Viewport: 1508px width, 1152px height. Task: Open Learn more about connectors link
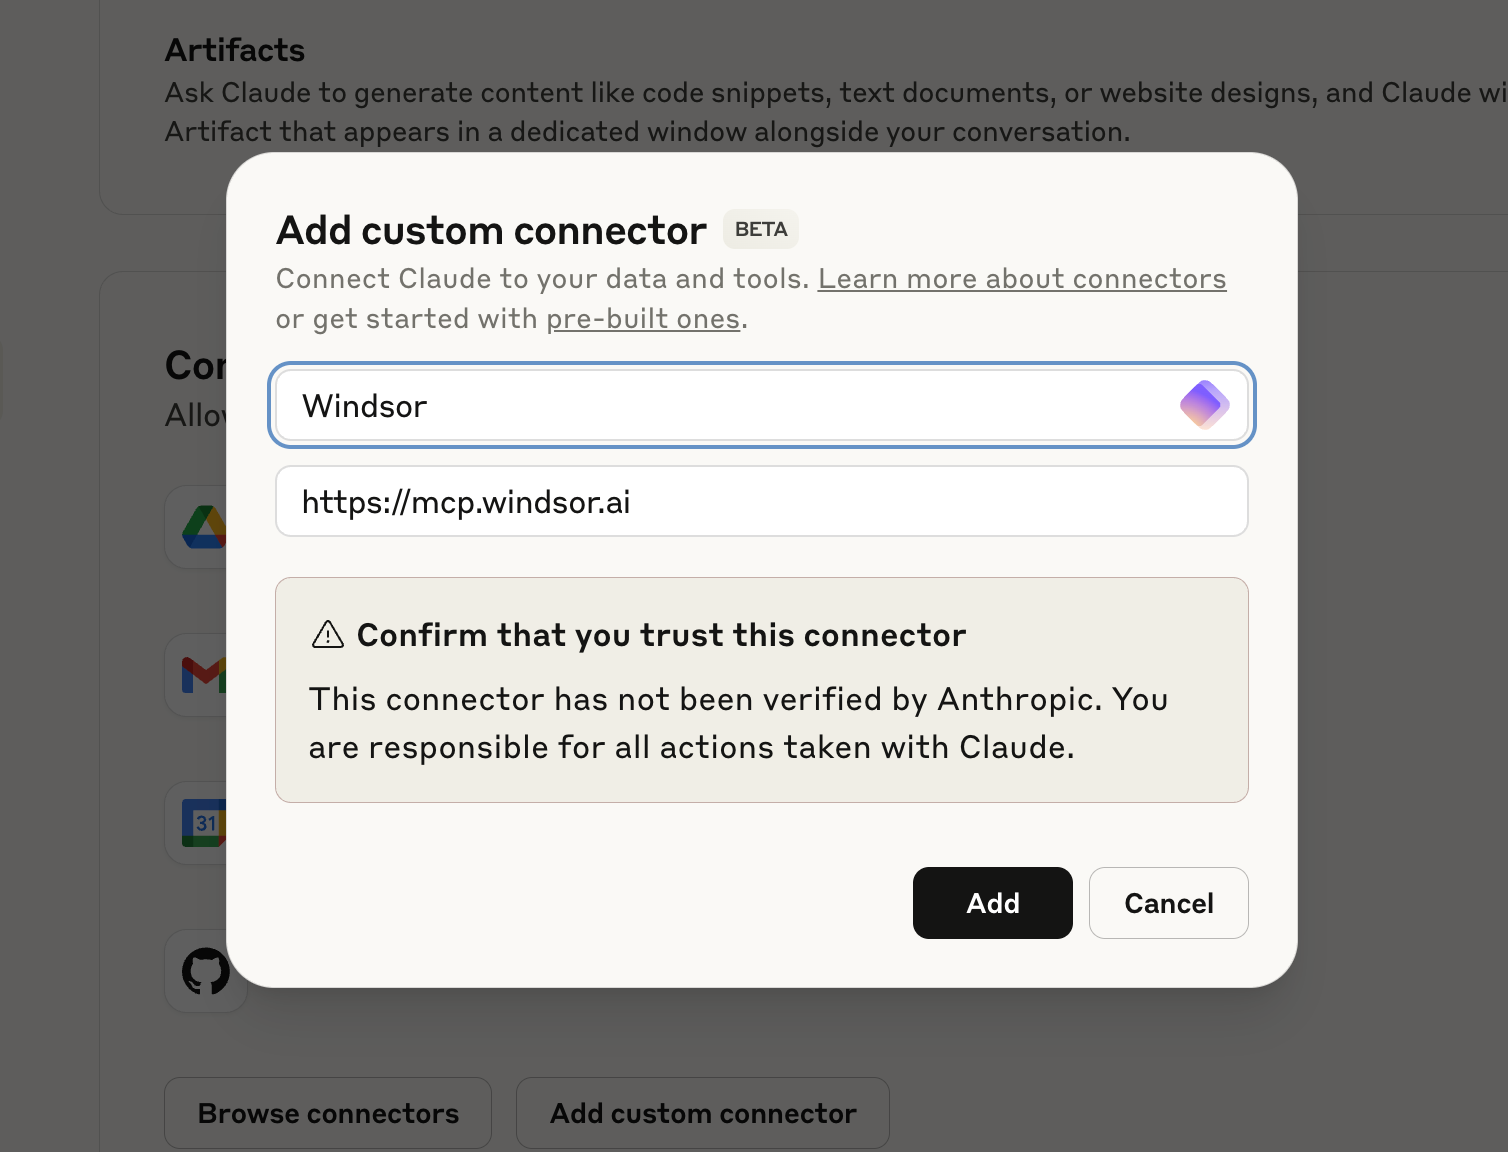tap(1021, 279)
